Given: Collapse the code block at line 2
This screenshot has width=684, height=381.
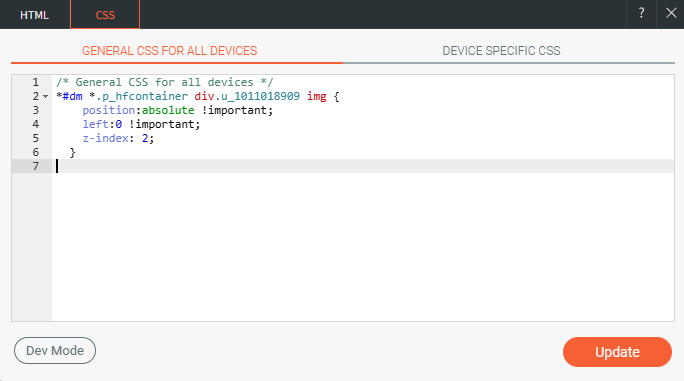Looking at the screenshot, I should pos(46,96).
